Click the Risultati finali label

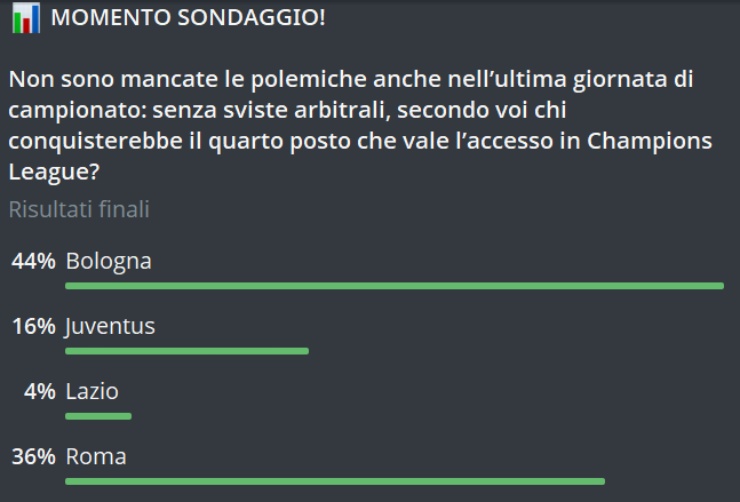pyautogui.click(x=79, y=210)
